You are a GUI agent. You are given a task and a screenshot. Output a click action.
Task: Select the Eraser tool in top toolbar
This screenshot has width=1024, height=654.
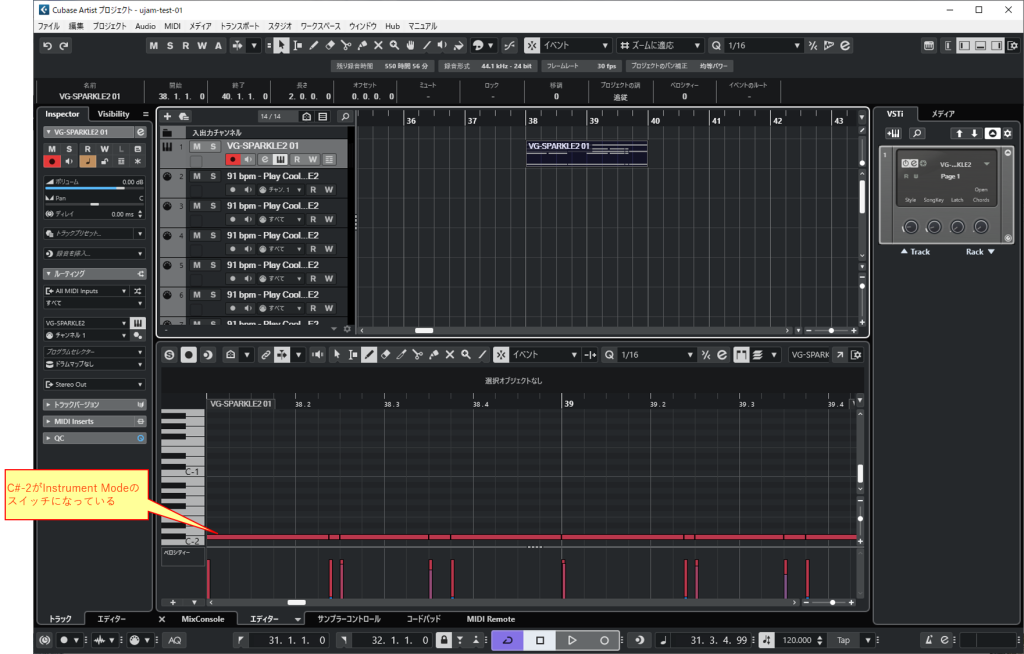coord(329,46)
